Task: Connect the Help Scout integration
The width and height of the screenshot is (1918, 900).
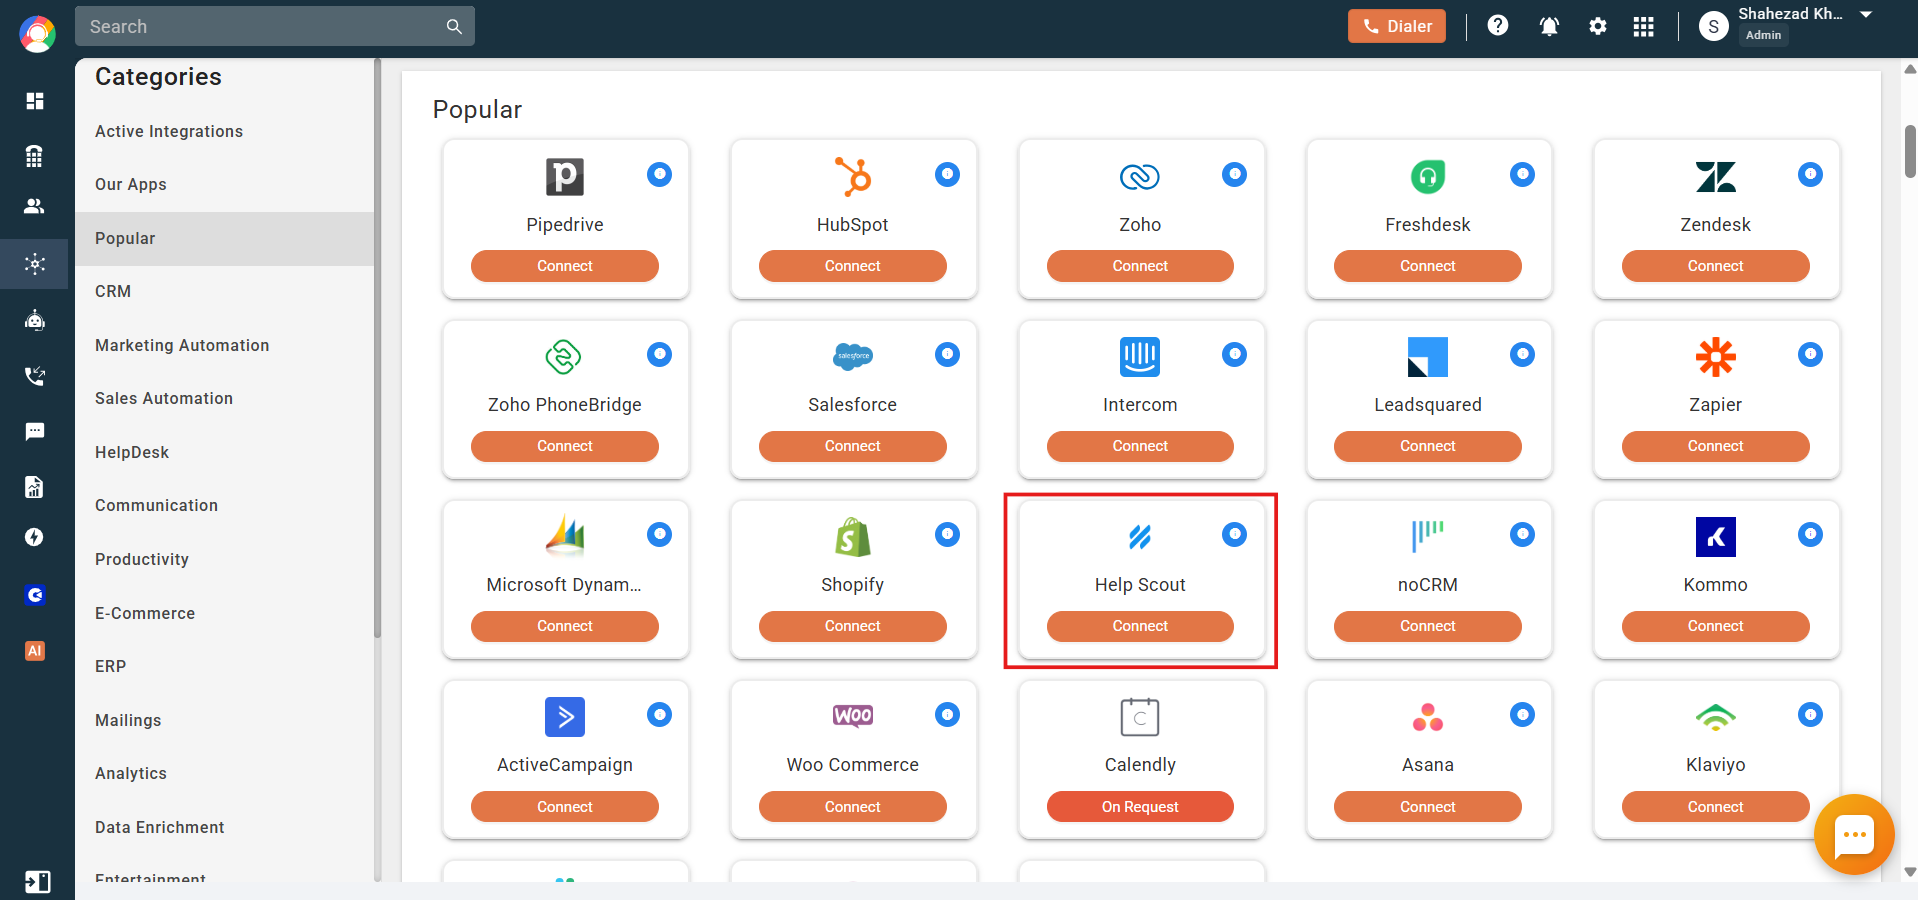Action: [x=1140, y=626]
